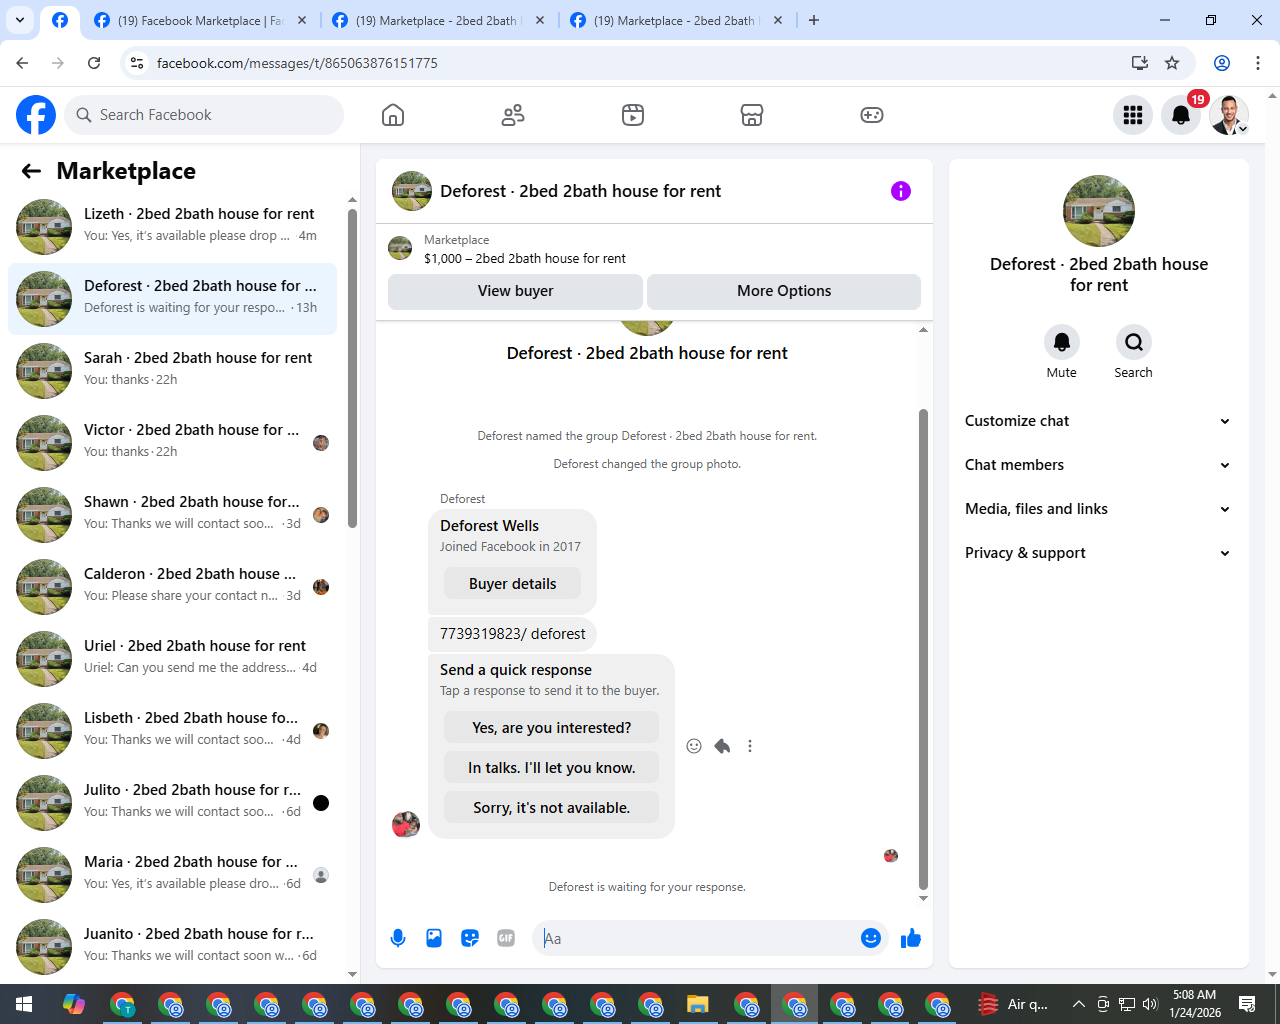
Task: Open the taskbar notification center icon
Action: coord(1247,1004)
